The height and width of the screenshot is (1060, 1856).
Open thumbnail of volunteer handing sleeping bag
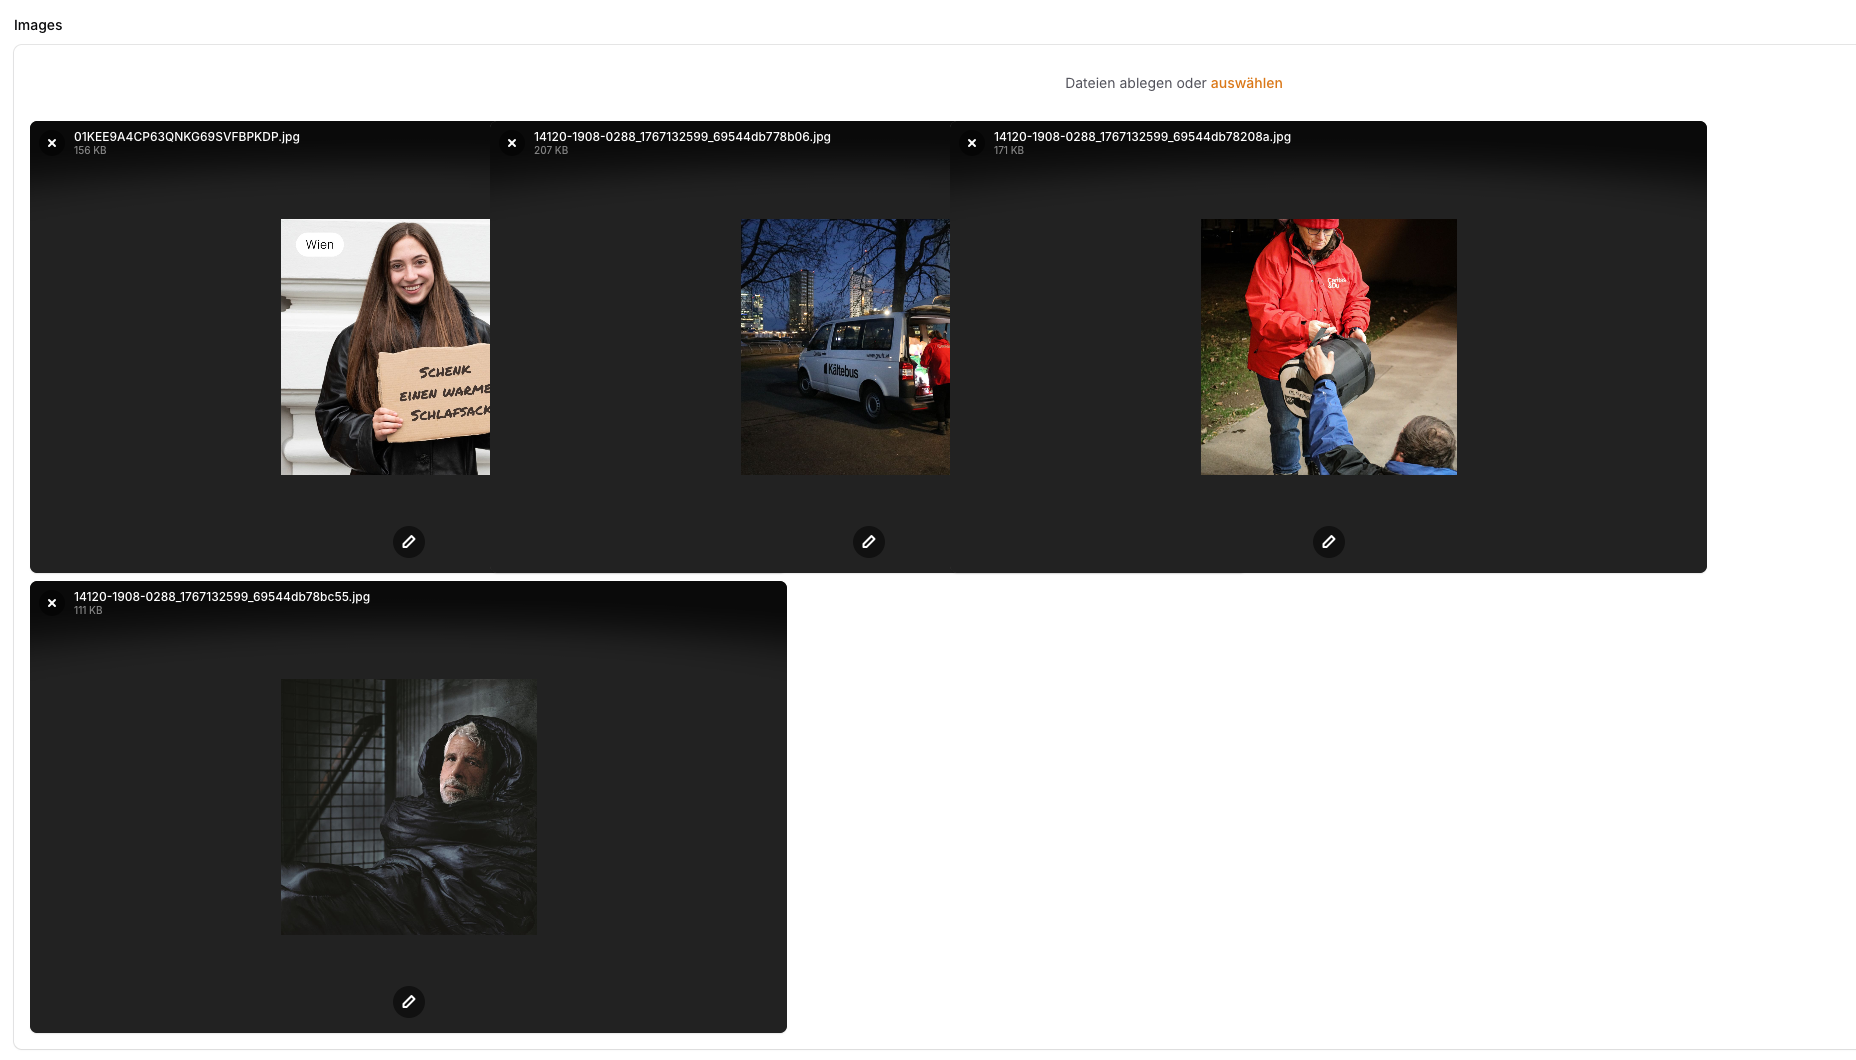[1329, 347]
